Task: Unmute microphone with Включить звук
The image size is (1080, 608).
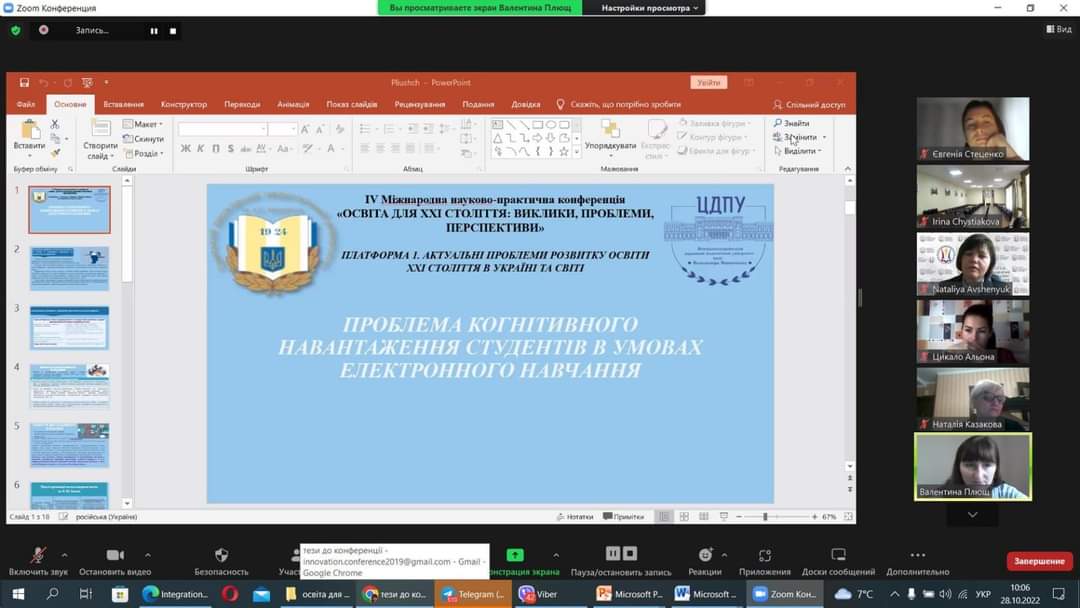Action: tap(37, 556)
